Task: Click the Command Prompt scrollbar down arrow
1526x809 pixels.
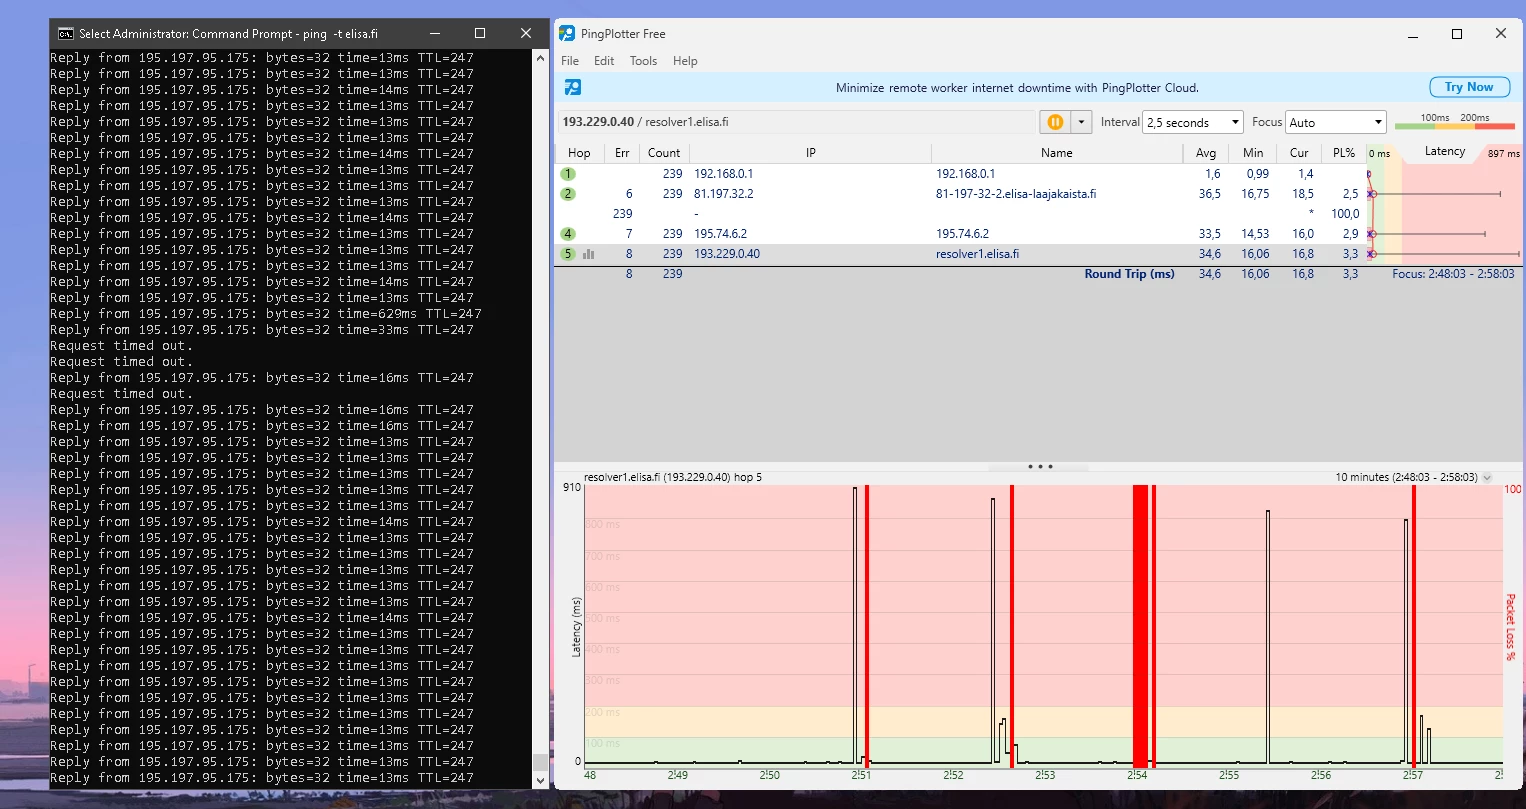Action: (x=541, y=780)
